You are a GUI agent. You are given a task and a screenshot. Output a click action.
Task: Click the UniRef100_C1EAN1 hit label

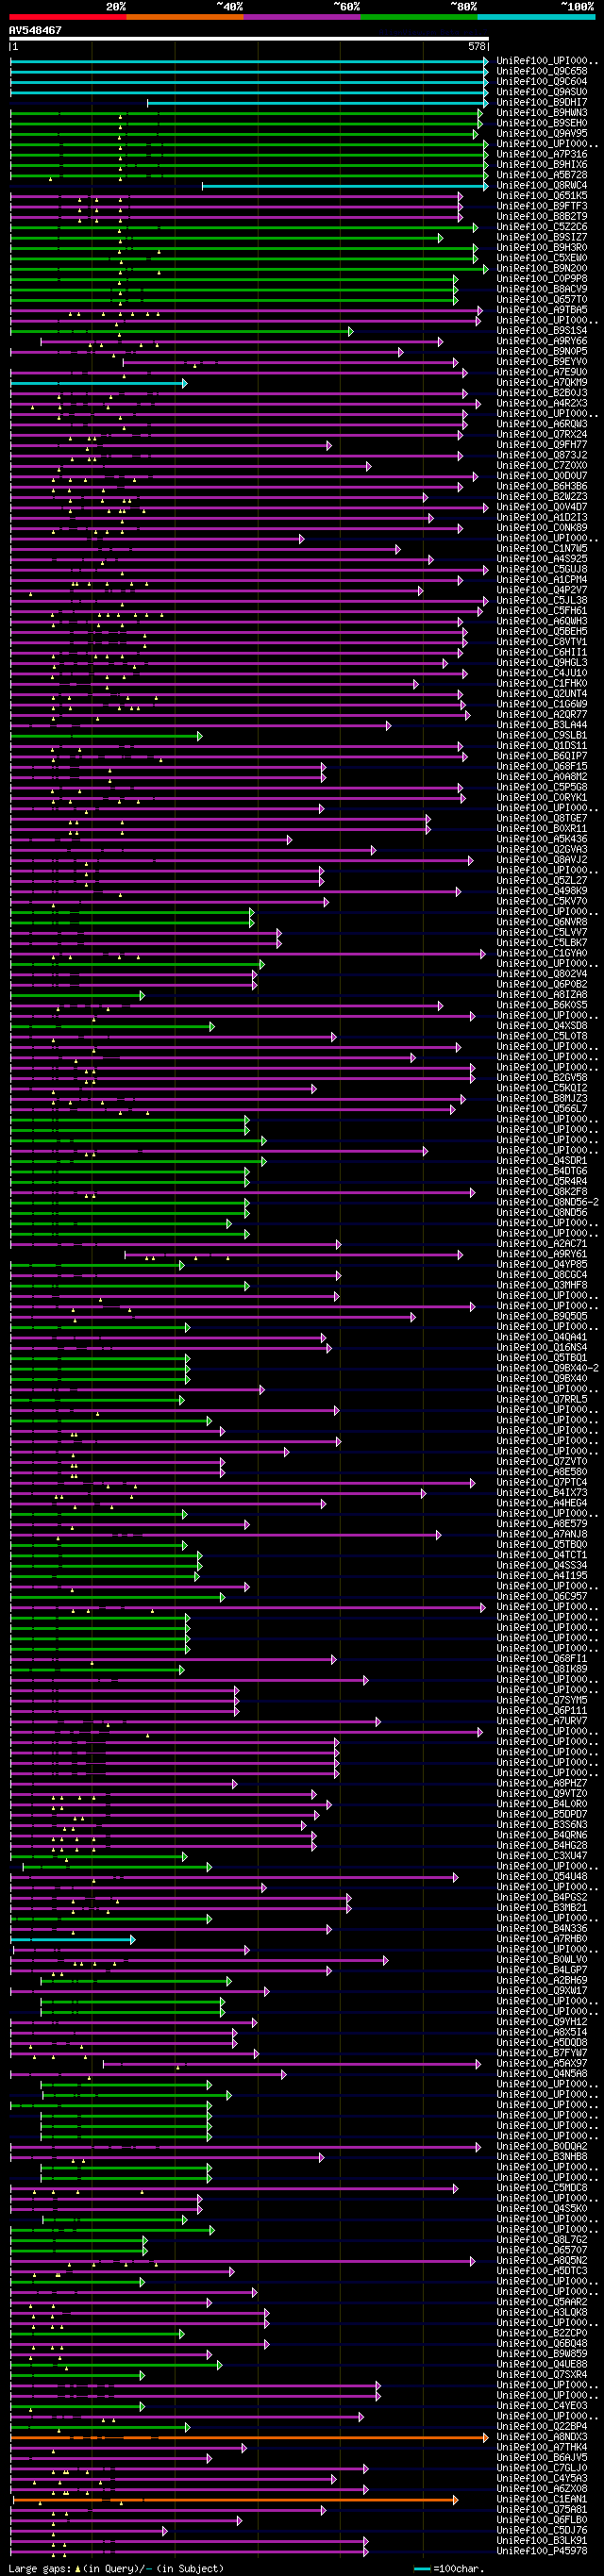(x=542, y=2499)
